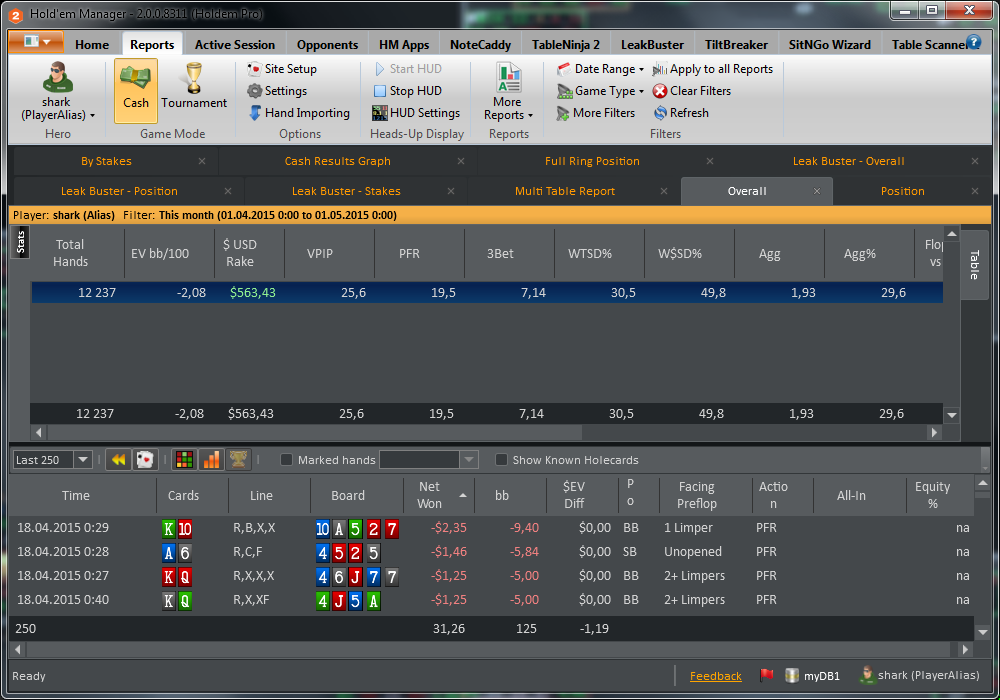Click the help question mark icon
This screenshot has width=1000, height=700.
974,43
